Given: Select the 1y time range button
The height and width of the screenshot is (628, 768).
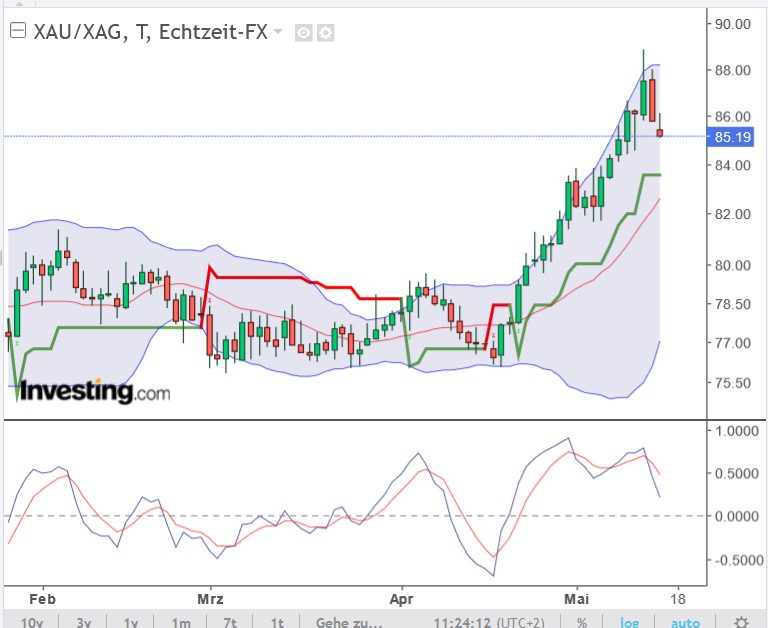Looking at the screenshot, I should [130, 623].
